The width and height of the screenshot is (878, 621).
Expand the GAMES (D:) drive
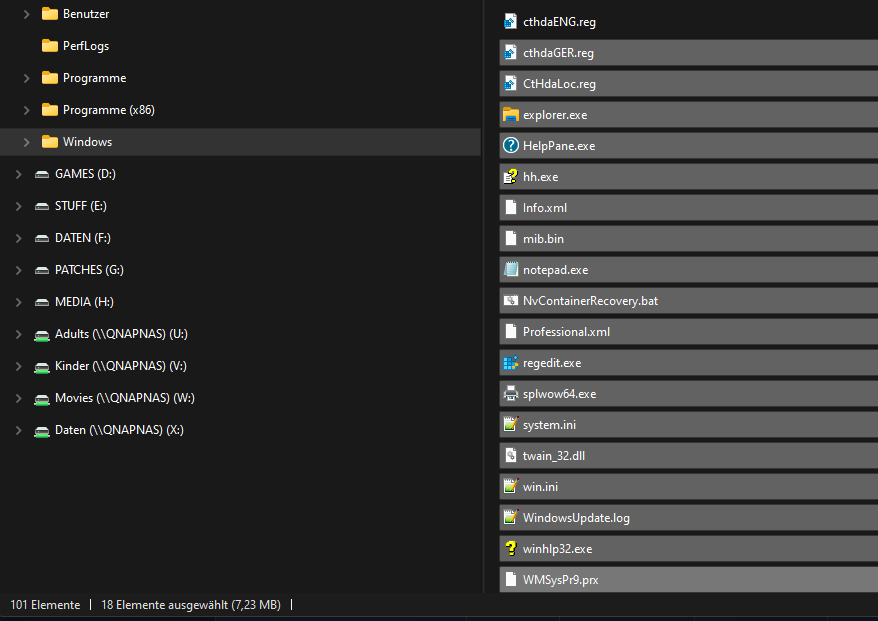pos(18,174)
